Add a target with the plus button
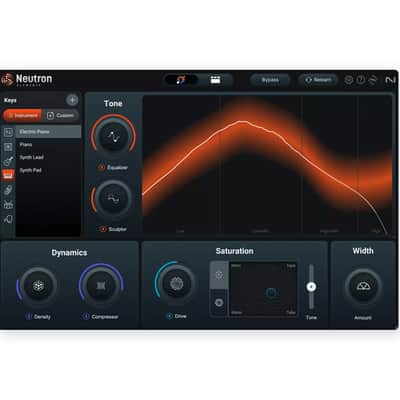 72,100
